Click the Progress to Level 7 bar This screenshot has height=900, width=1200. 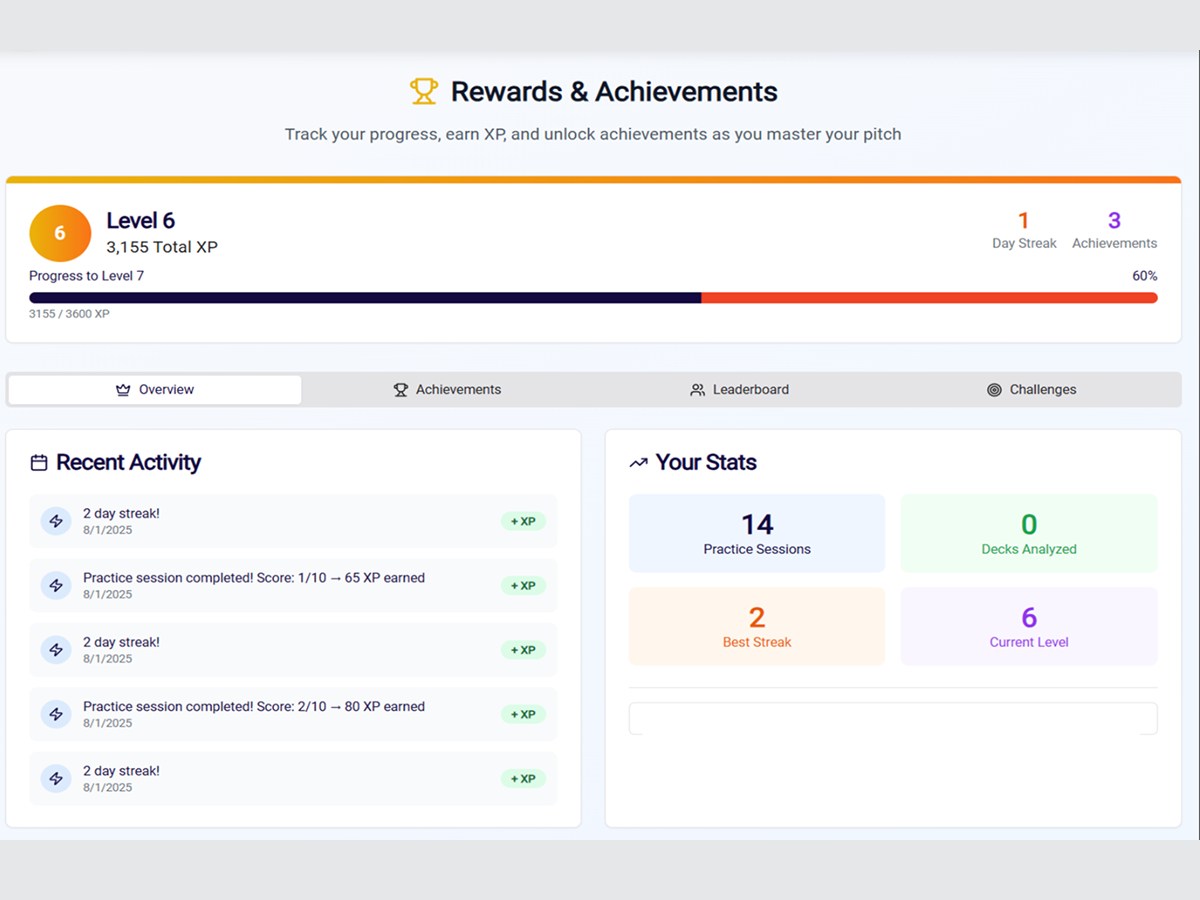click(593, 298)
